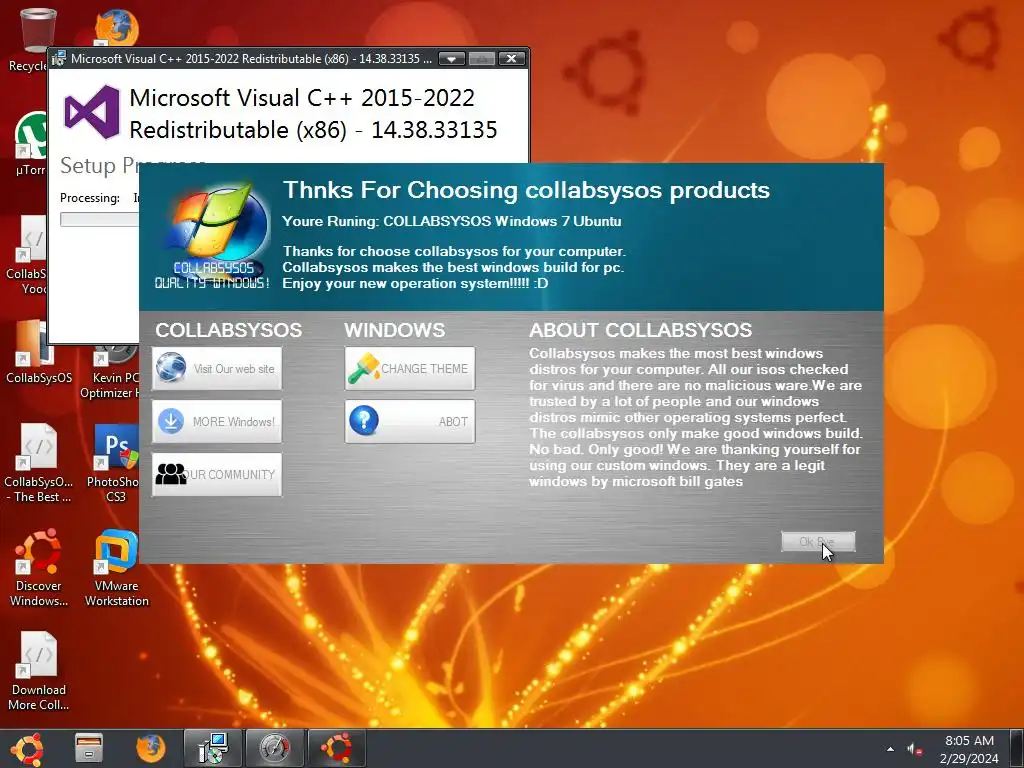The image size is (1024, 768).
Task: Click the CHANGE THEME button
Action: coord(410,368)
